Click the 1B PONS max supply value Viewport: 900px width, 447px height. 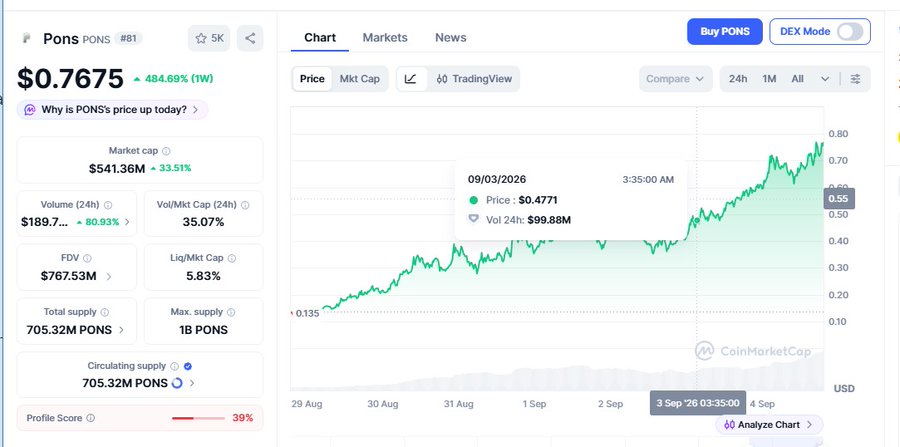coord(203,330)
